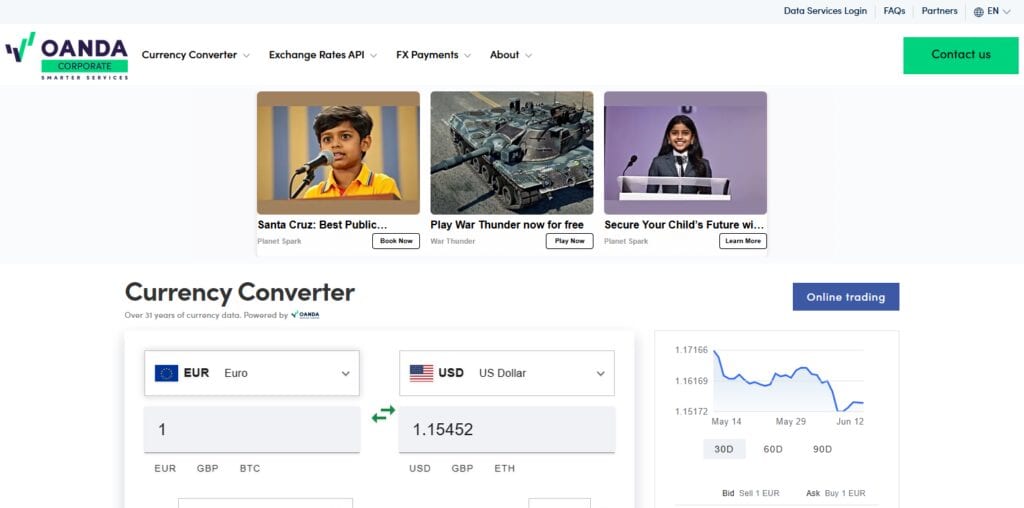Select the 60D chart range tab
Viewport: 1024px width, 508px height.
(x=773, y=449)
